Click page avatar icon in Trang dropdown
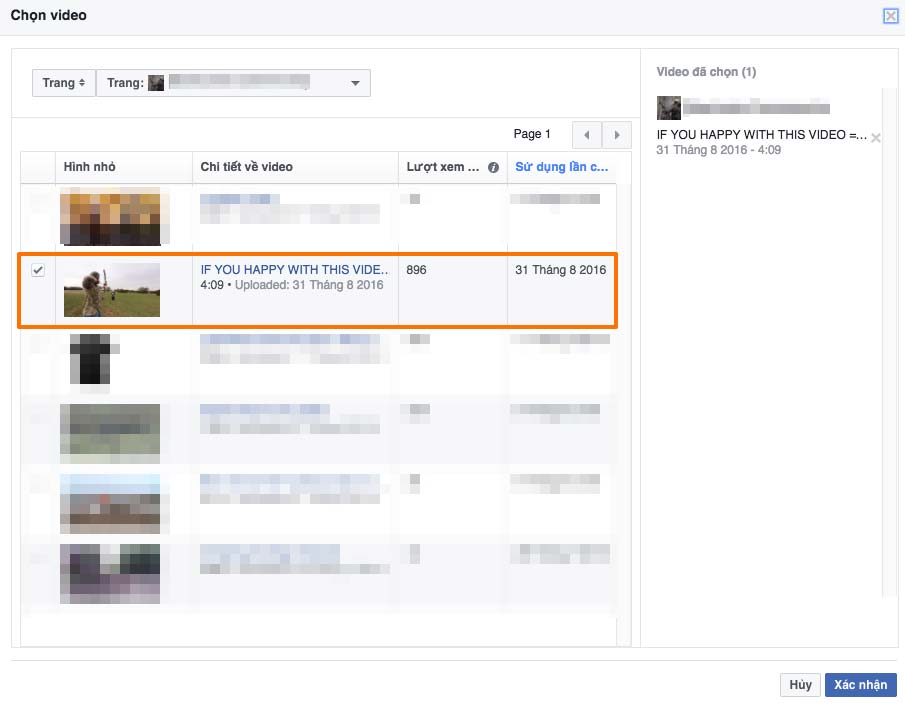Screen dimensions: 905x704 156,83
